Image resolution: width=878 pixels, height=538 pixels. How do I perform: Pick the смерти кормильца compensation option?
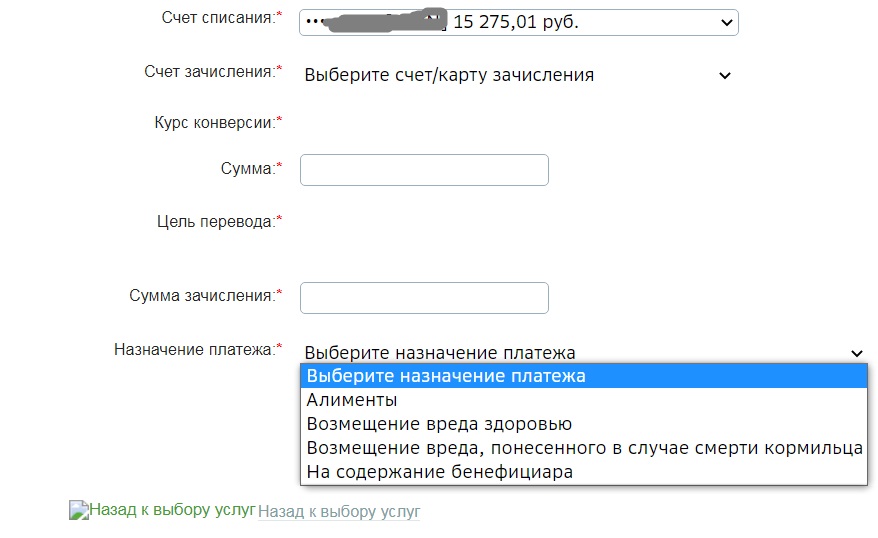[584, 448]
